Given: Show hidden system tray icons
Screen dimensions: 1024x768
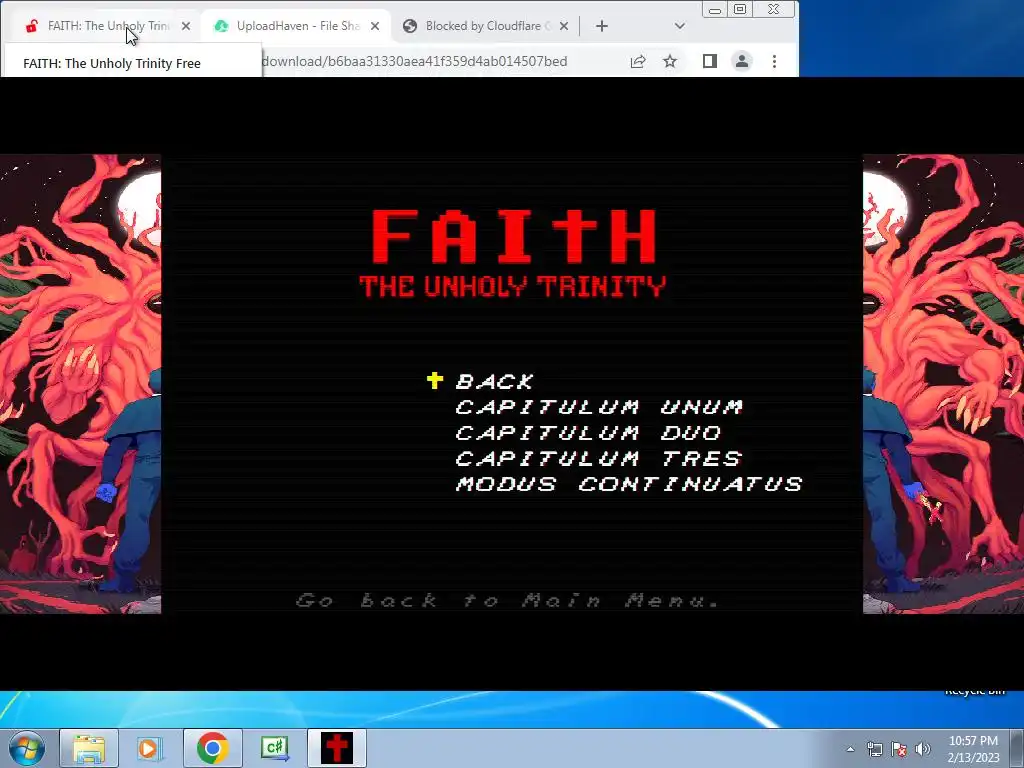Looking at the screenshot, I should click(850, 749).
